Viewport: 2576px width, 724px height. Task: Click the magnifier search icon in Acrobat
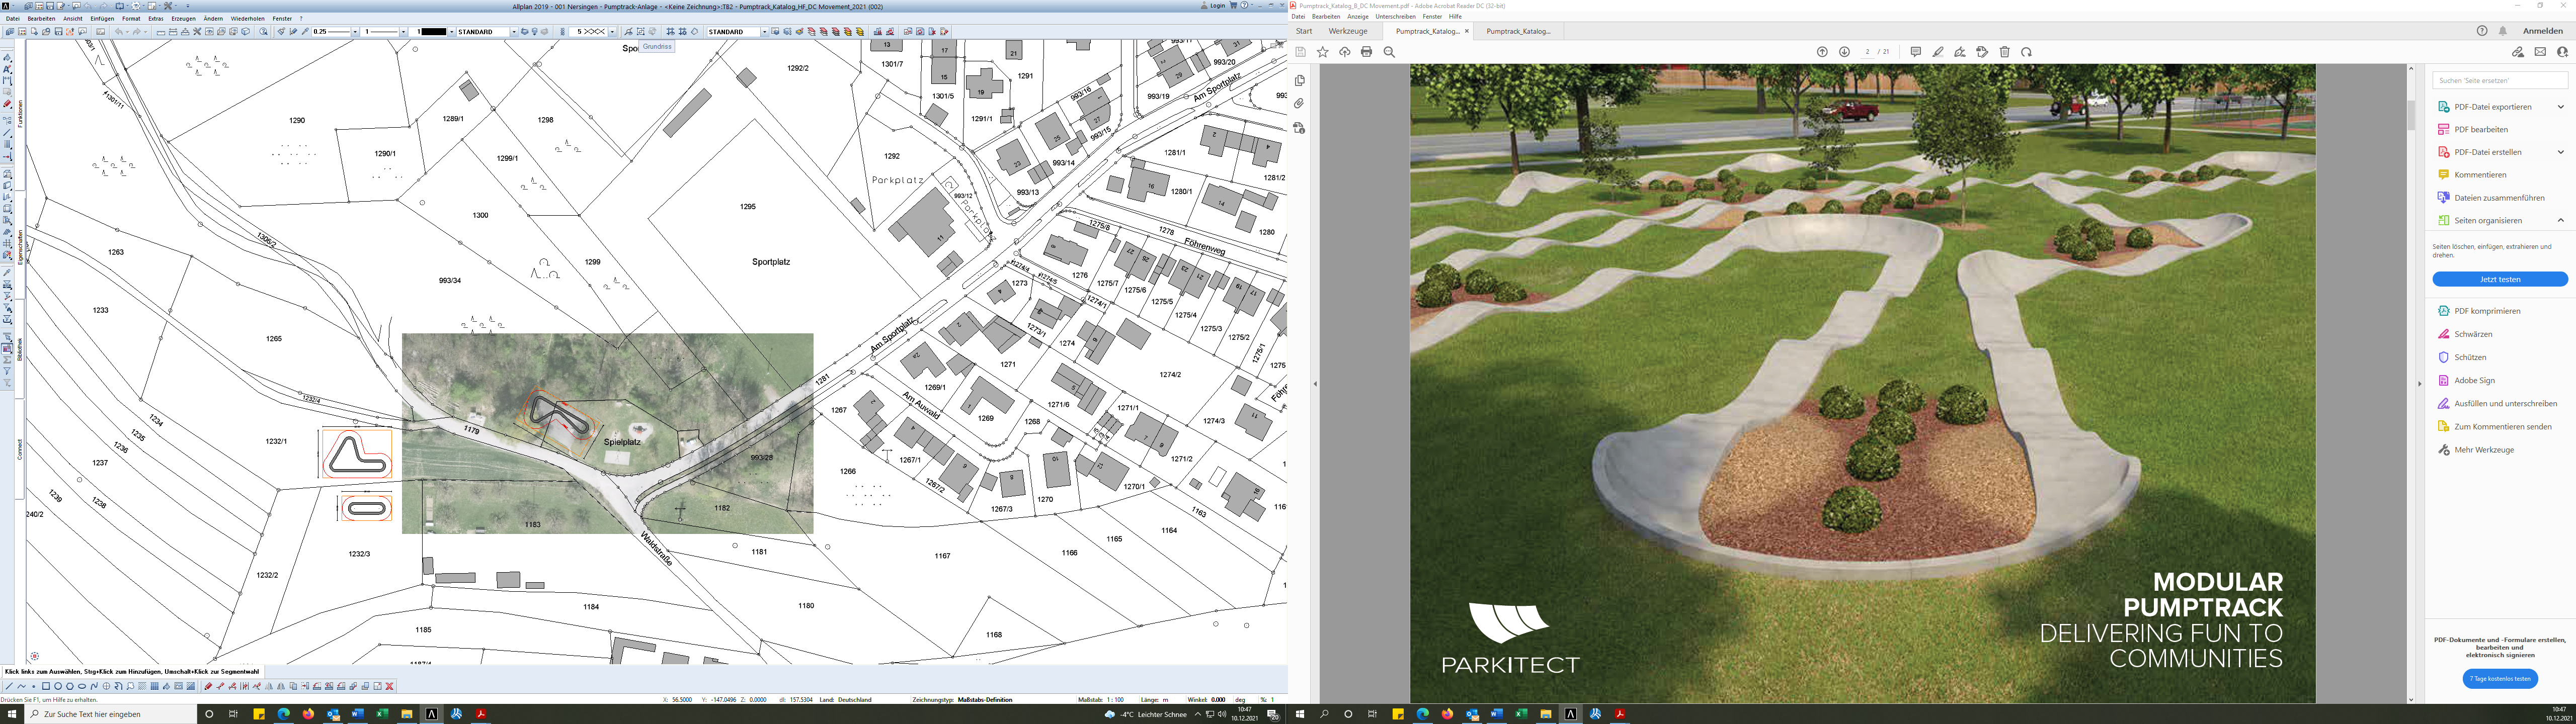click(x=1389, y=52)
